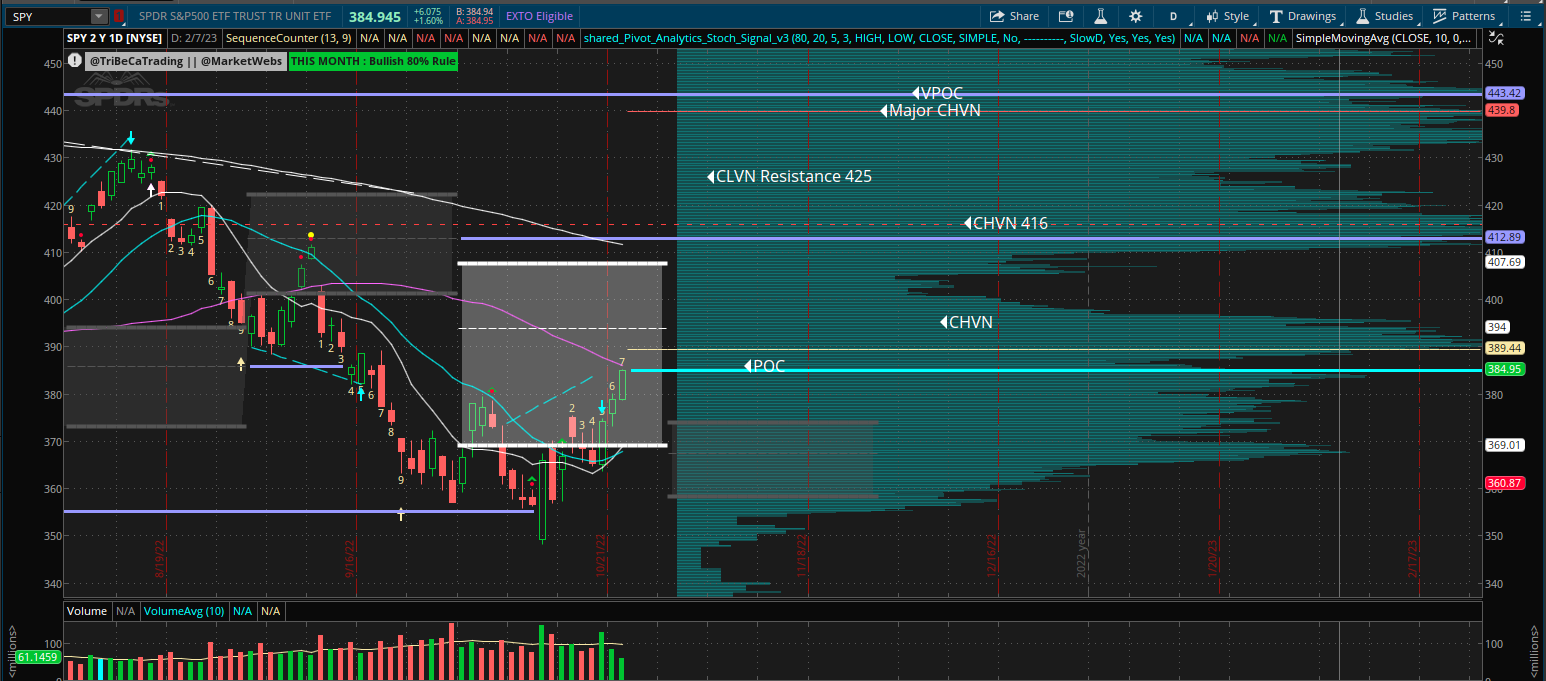This screenshot has width=1546, height=681.
Task: Click the 11/18/22 expiration date marker
Action: click(802, 555)
